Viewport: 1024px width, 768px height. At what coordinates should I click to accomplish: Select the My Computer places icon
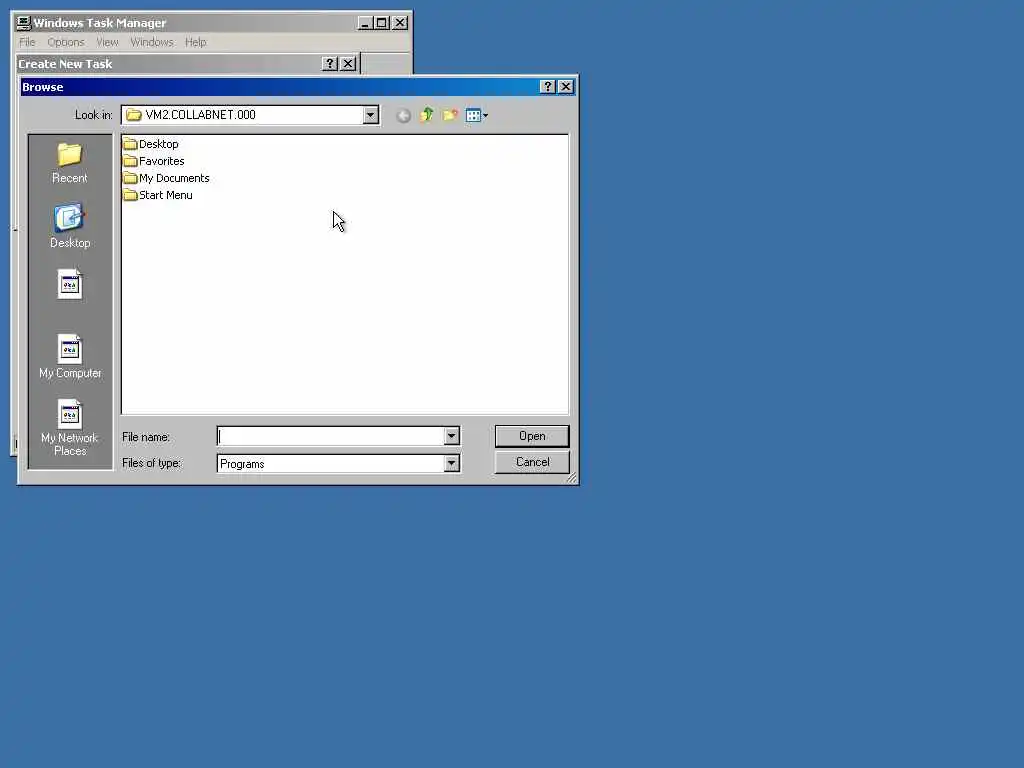pyautogui.click(x=70, y=356)
